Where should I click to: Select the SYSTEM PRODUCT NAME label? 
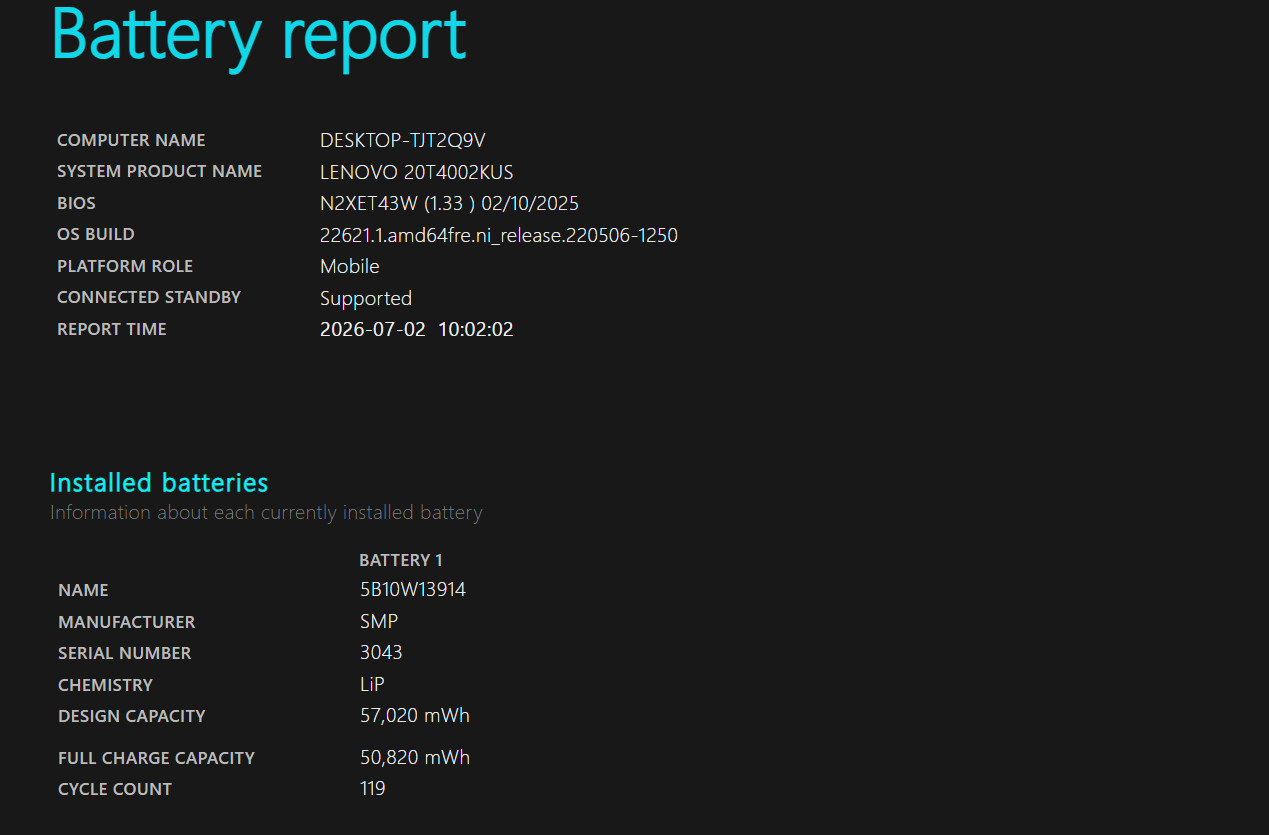tap(159, 171)
